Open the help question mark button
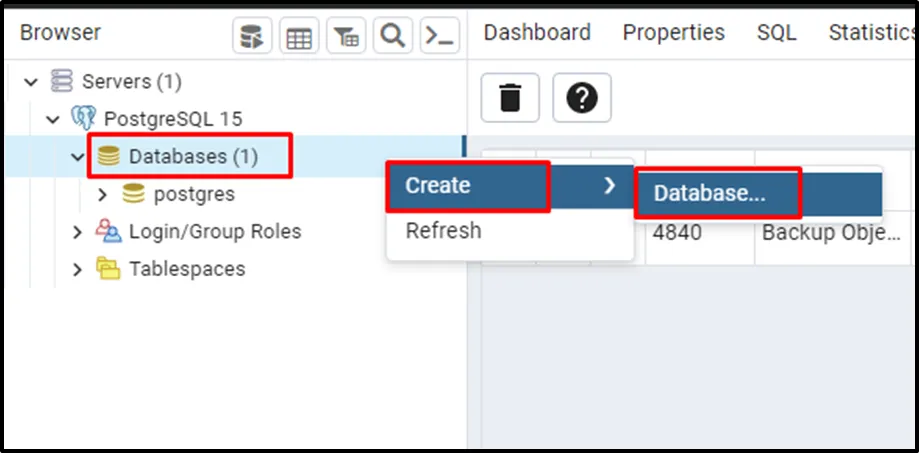Viewport: 919px width, 453px height. point(581,98)
